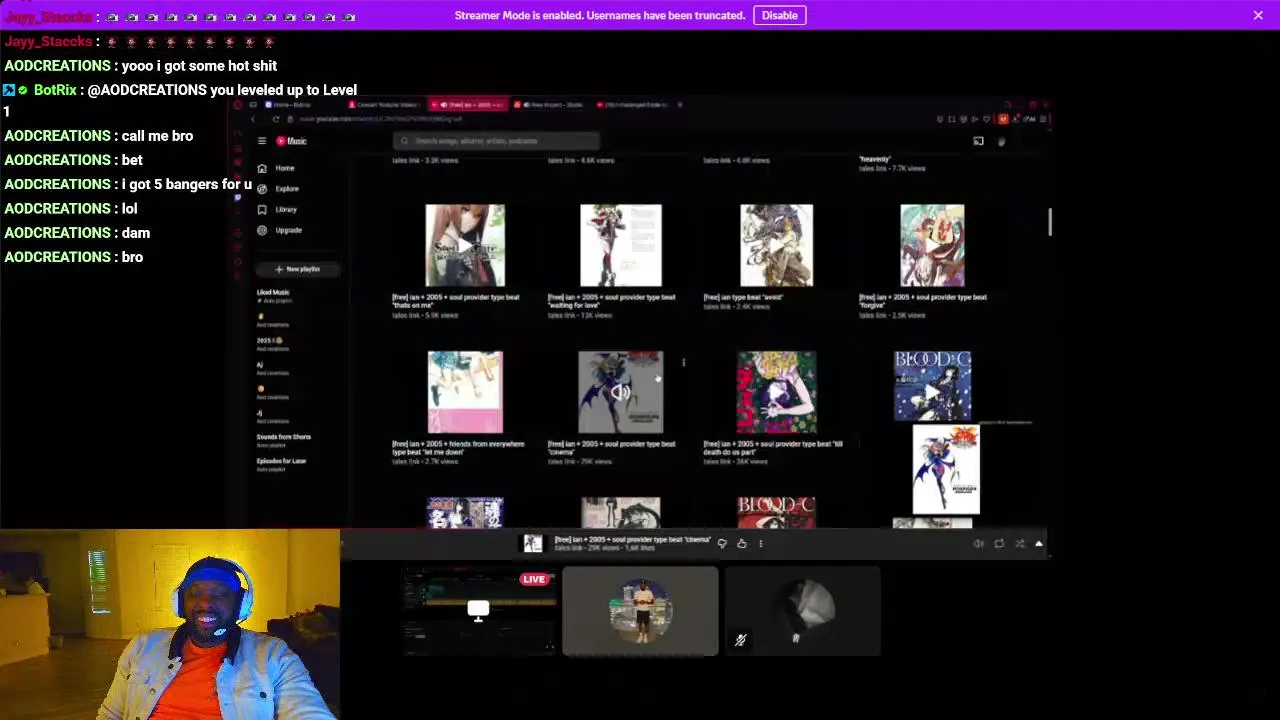Go to Home in the Music sidebar
The image size is (1280, 720).
tap(276, 168)
